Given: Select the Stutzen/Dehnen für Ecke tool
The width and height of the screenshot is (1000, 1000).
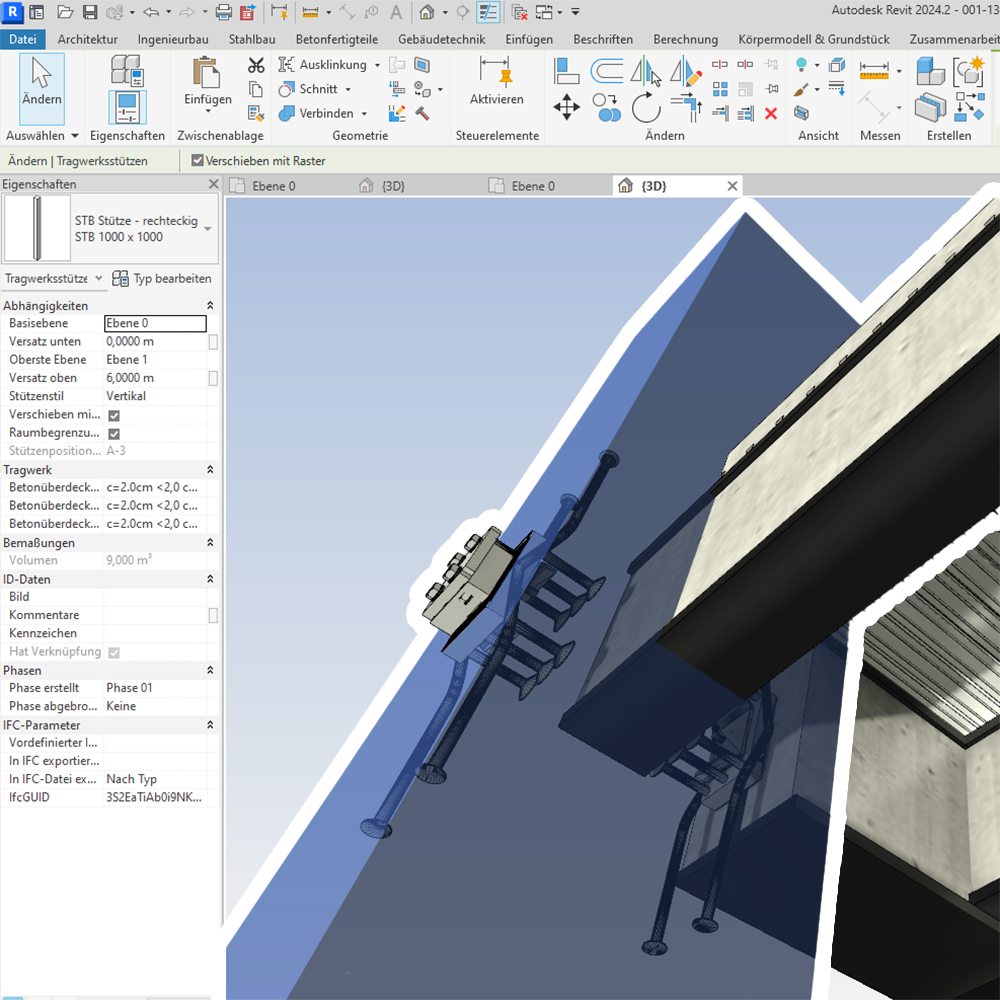Looking at the screenshot, I should point(686,107).
